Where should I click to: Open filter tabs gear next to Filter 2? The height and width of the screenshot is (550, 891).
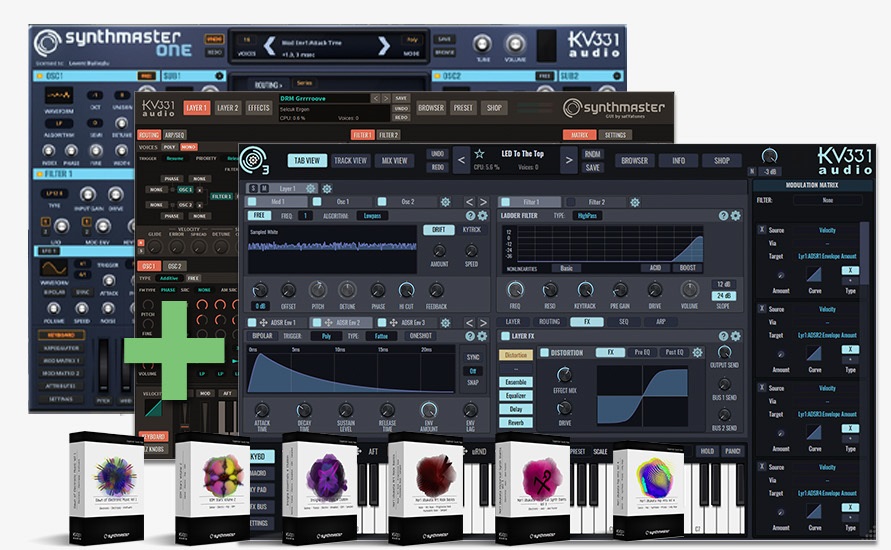click(x=635, y=202)
